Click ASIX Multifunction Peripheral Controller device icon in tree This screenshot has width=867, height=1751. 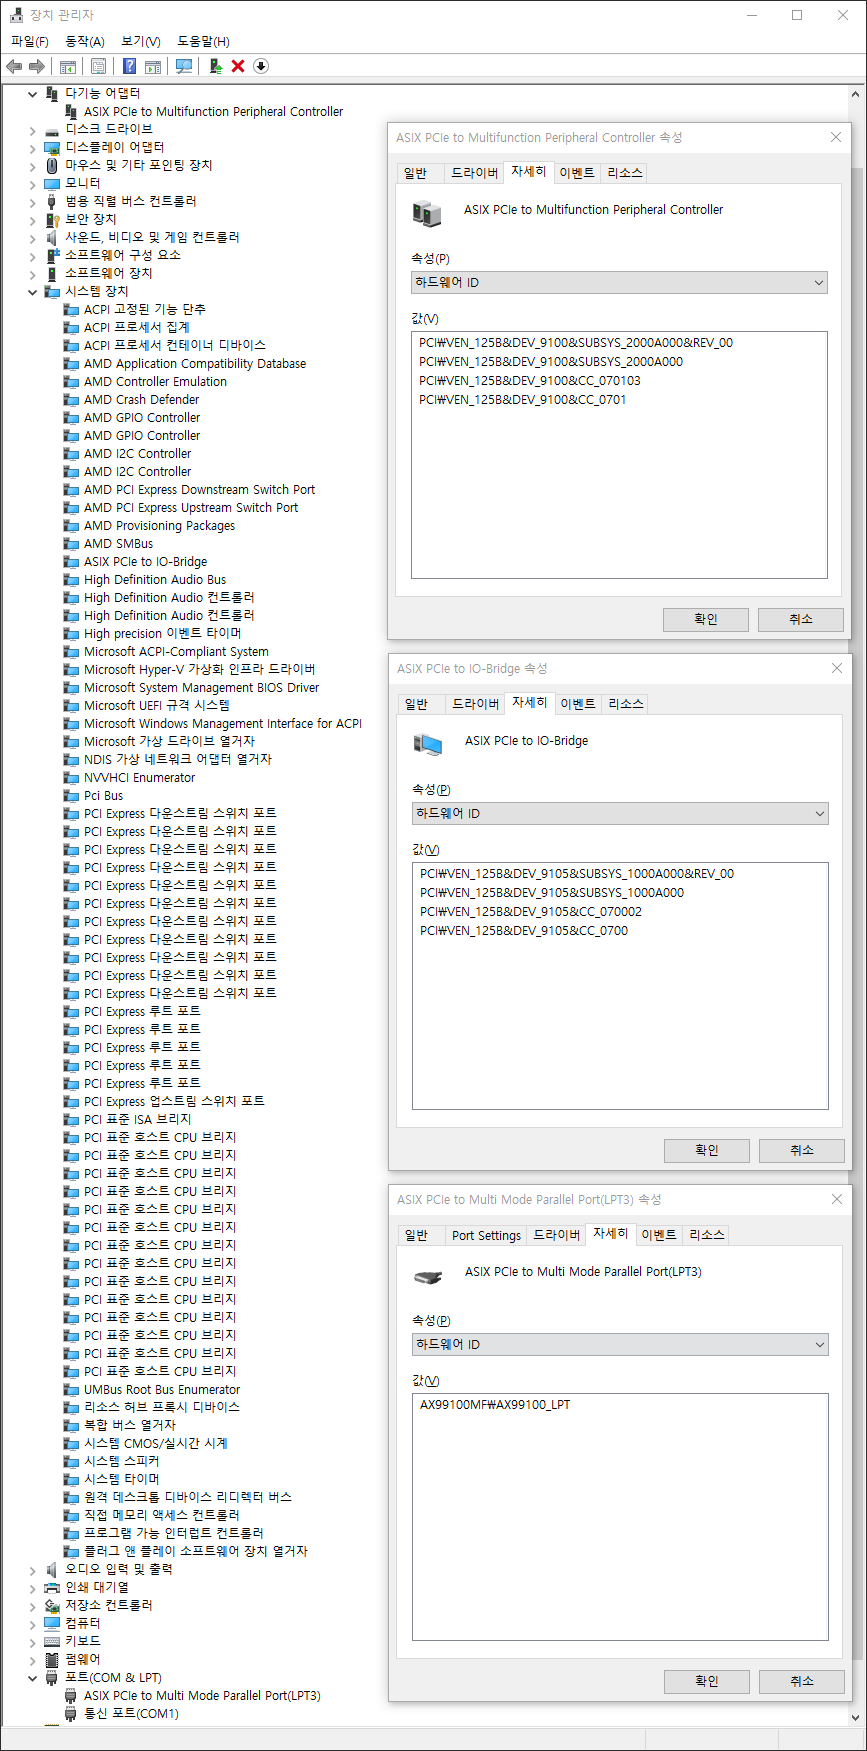pos(71,112)
